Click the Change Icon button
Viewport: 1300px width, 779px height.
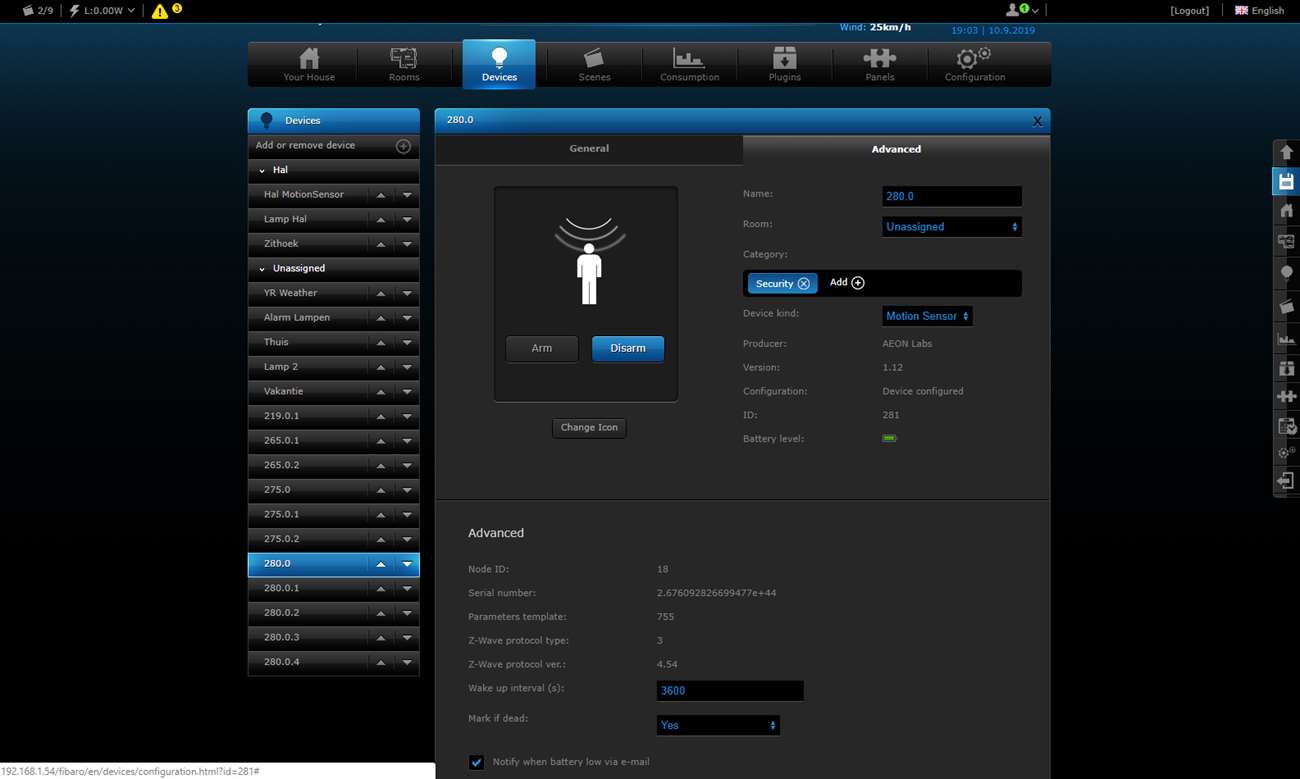[589, 427]
